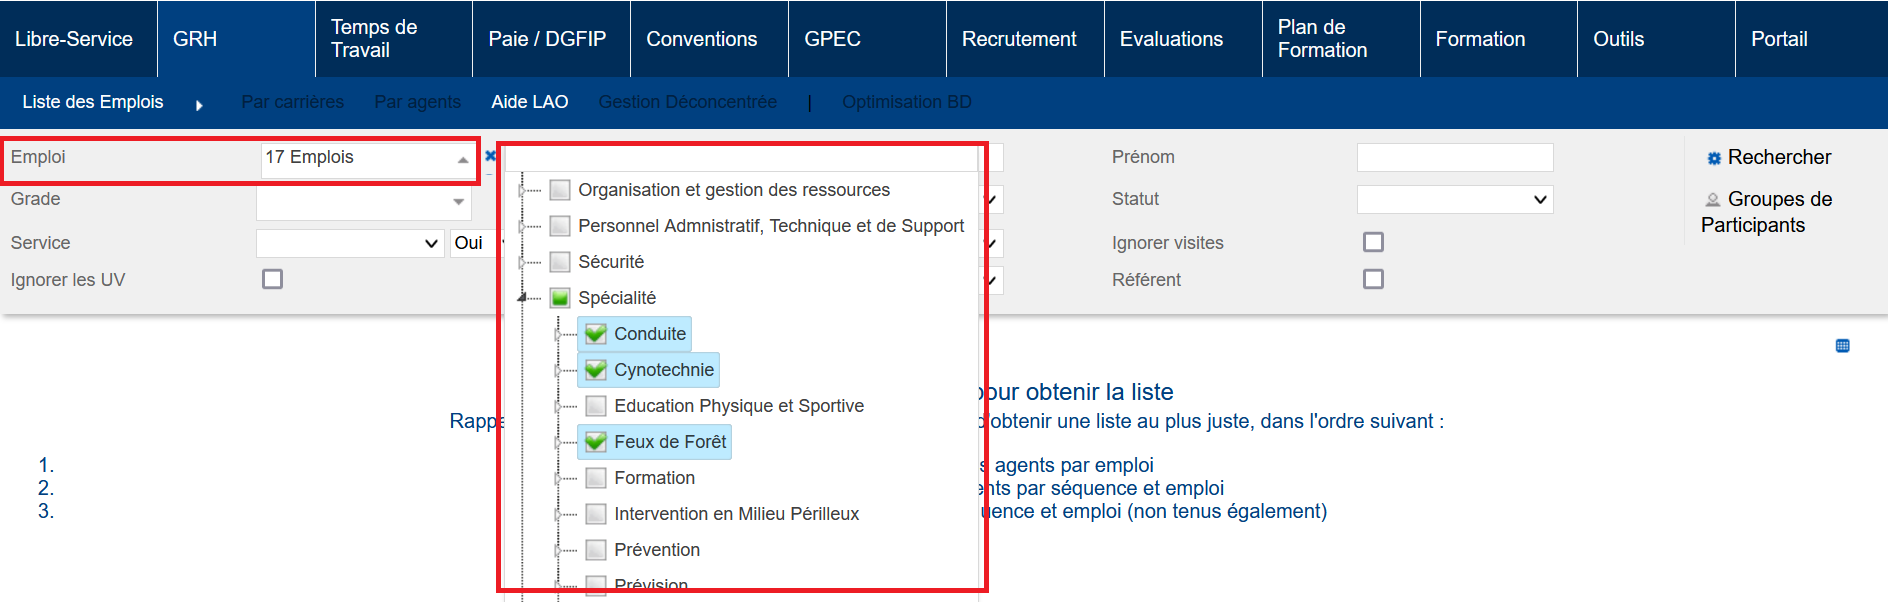Viewport: 1888px width, 602px height.
Task: Clear the Emploi selection with blue X
Action: pyautogui.click(x=490, y=156)
